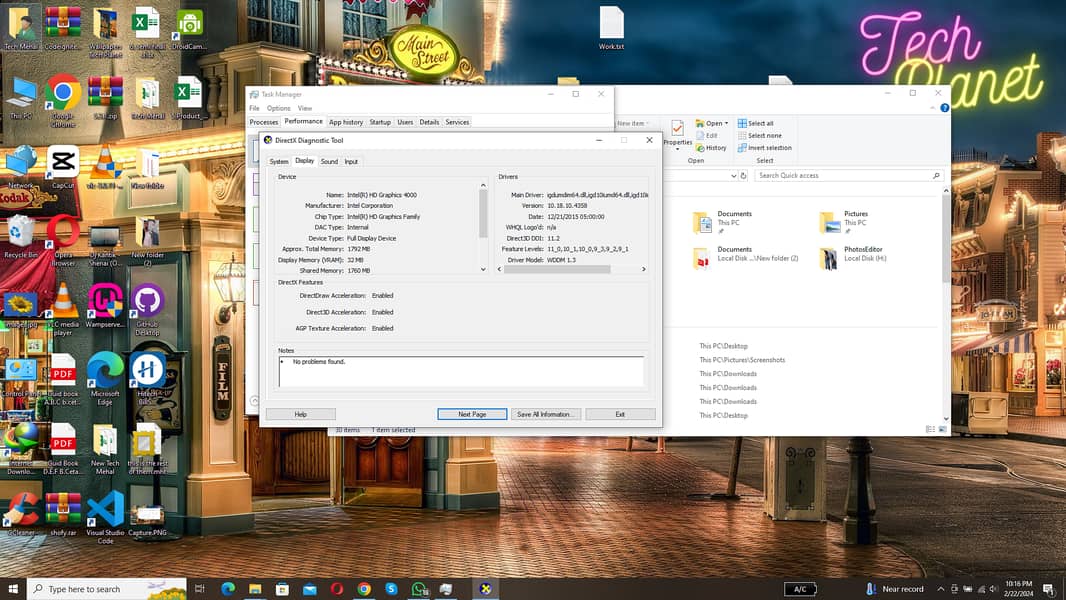Open the App history tab in Task Manager
This screenshot has height=600, width=1066.
click(346, 122)
